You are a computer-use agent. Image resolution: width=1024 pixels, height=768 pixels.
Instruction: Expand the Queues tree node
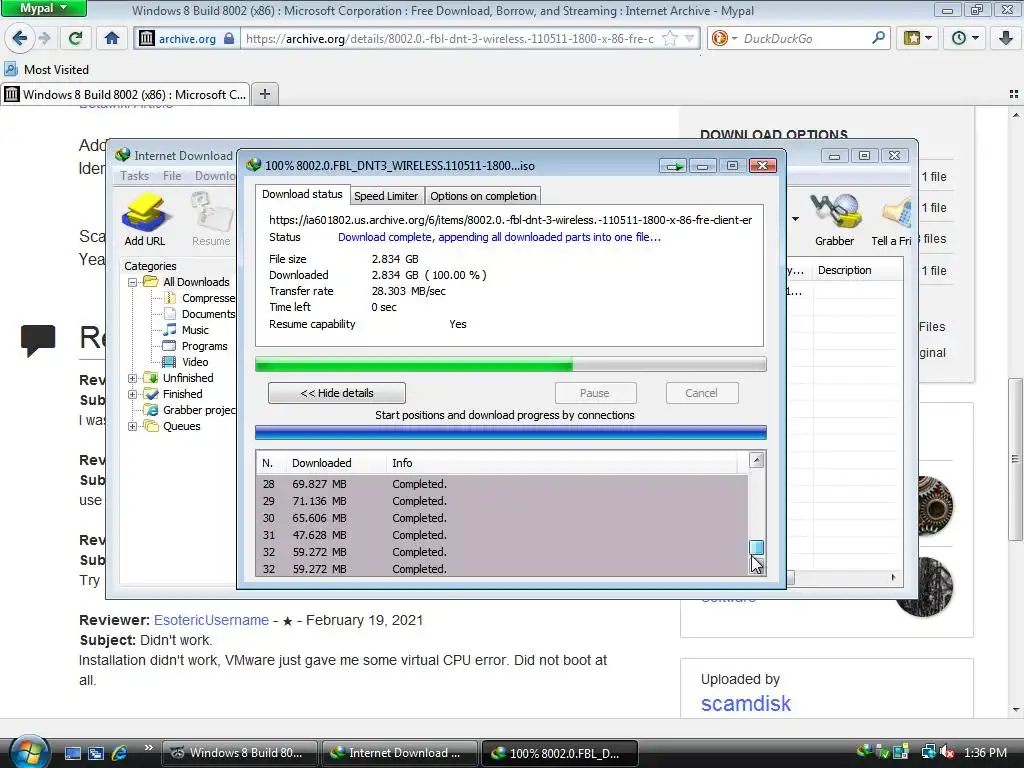tap(133, 426)
